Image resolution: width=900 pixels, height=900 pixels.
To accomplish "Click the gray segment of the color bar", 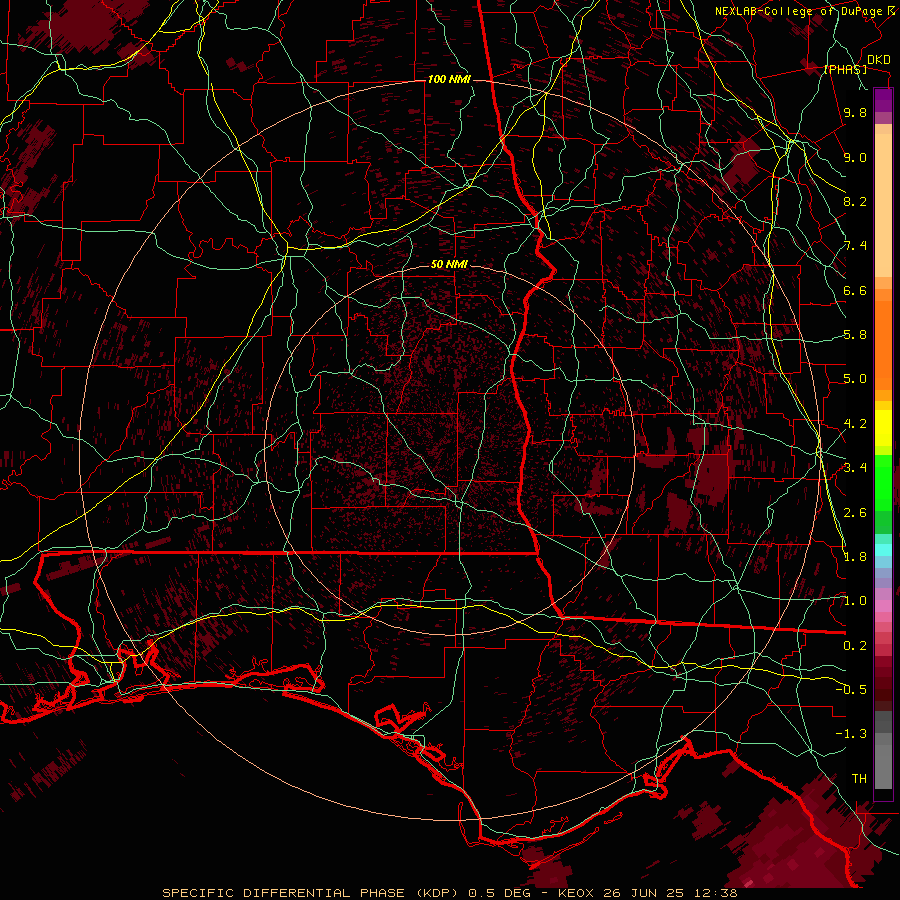I will pos(883,752).
